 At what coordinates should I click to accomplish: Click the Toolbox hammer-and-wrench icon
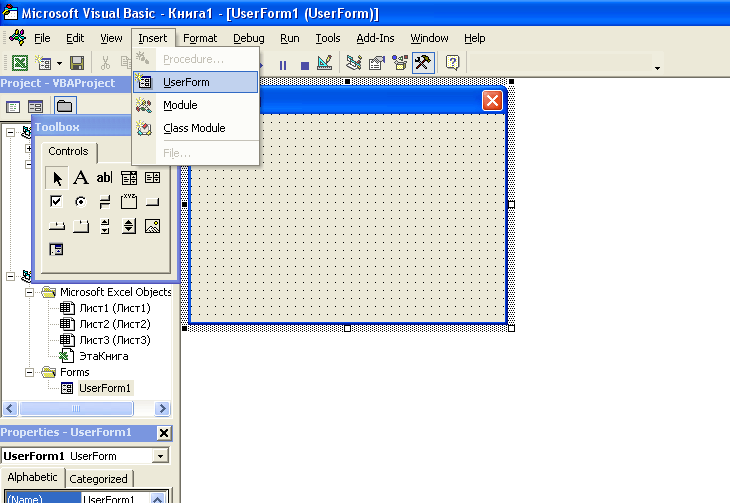point(423,62)
